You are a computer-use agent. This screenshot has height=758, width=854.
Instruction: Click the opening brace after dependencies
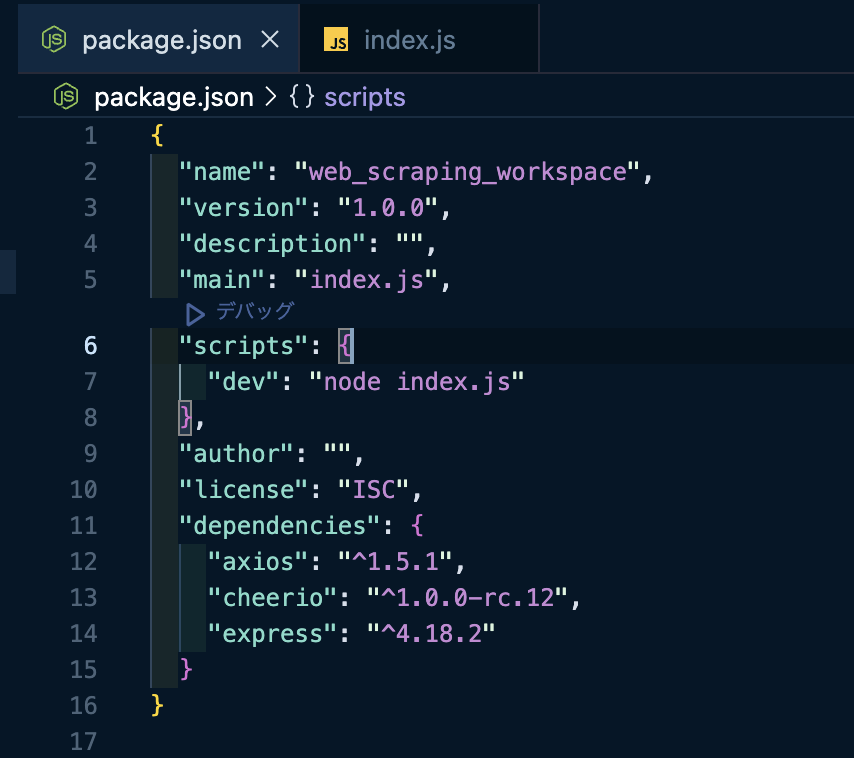(x=417, y=525)
